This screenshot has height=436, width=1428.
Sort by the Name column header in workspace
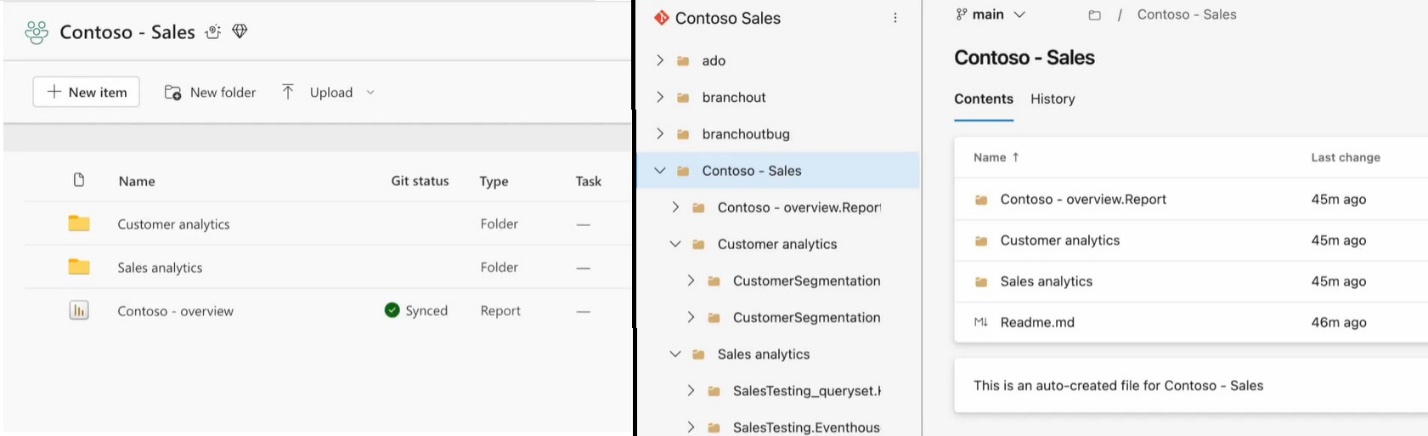pos(137,181)
